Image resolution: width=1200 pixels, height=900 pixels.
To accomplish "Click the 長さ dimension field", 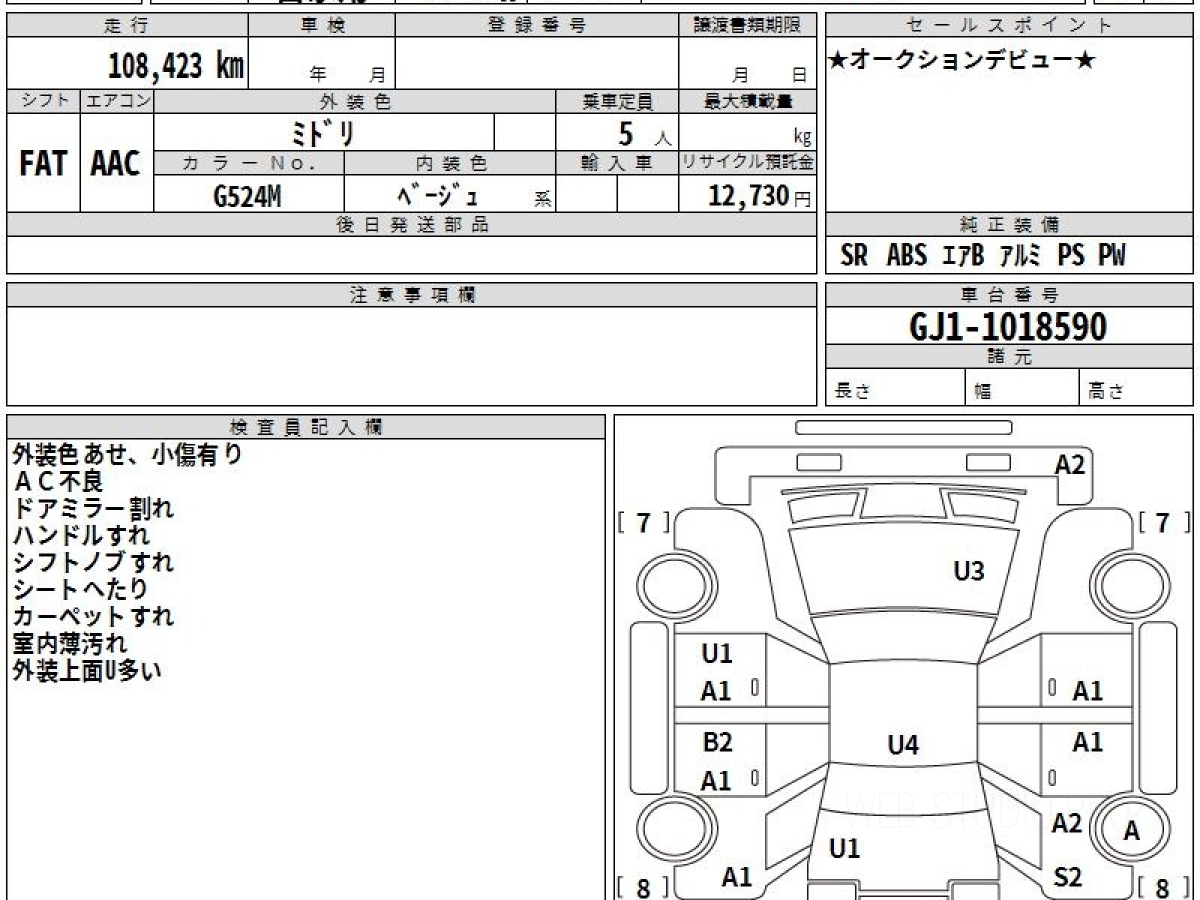I will (895, 389).
